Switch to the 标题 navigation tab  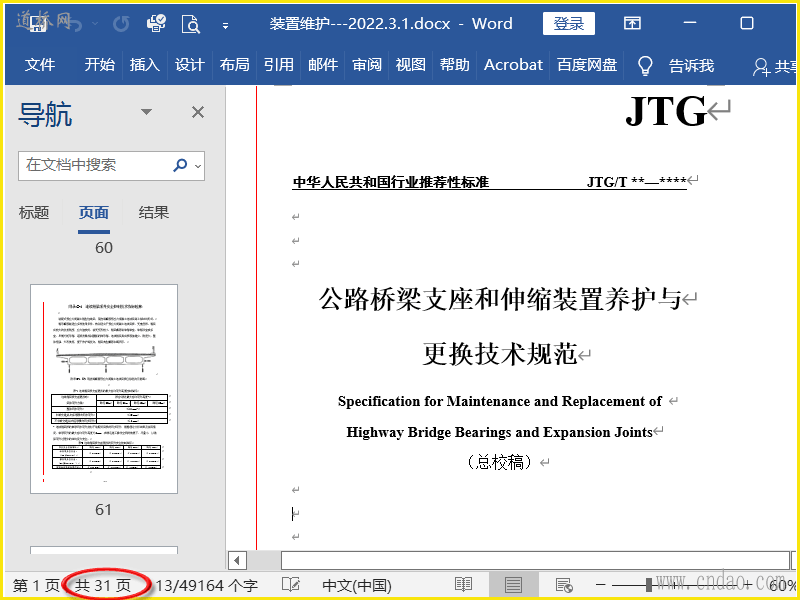[34, 212]
